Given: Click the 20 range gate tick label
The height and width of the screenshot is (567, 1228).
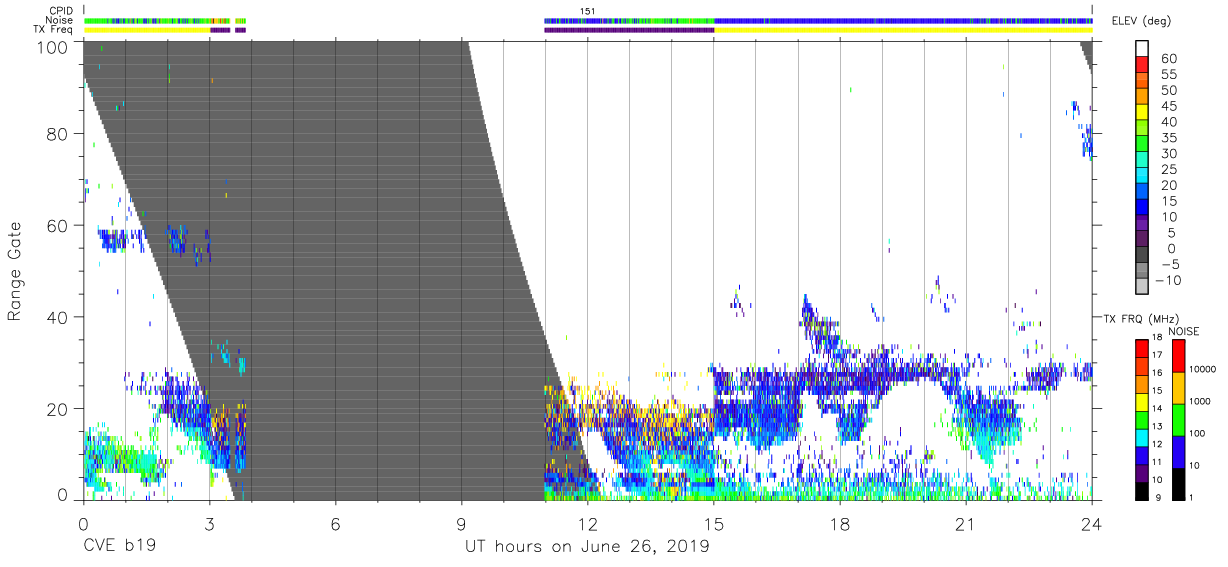Looking at the screenshot, I should [56, 408].
